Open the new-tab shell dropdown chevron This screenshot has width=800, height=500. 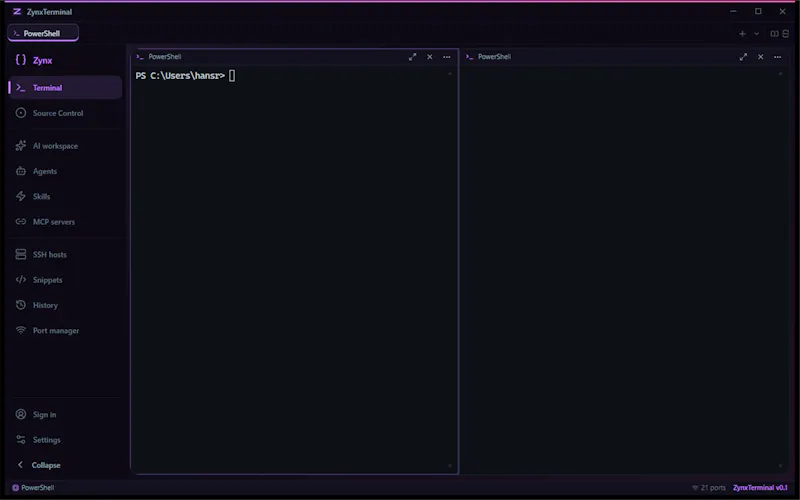tap(757, 34)
